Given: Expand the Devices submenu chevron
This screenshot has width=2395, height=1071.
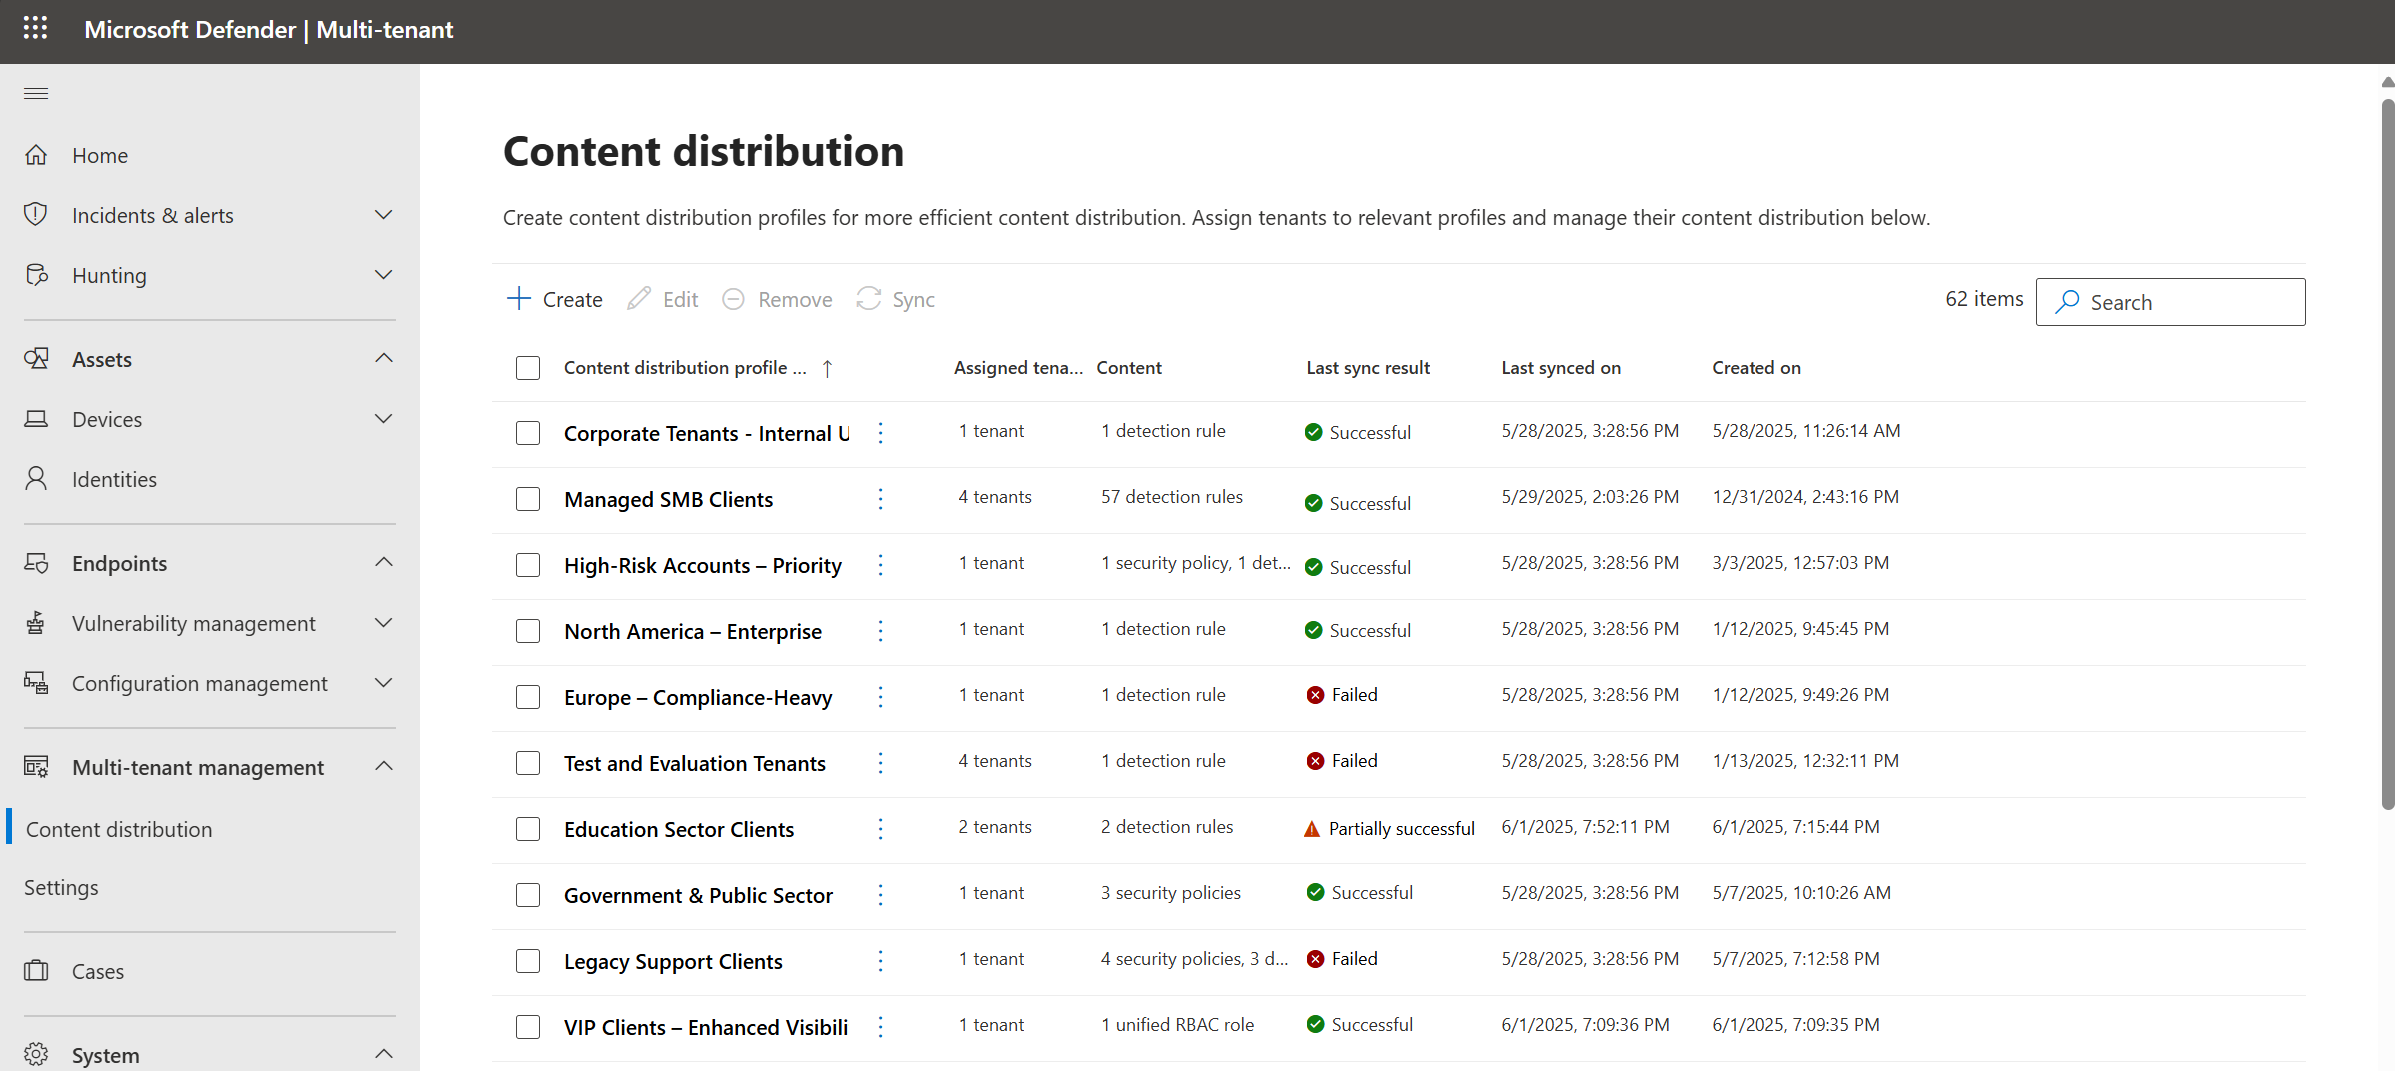Looking at the screenshot, I should tap(383, 419).
